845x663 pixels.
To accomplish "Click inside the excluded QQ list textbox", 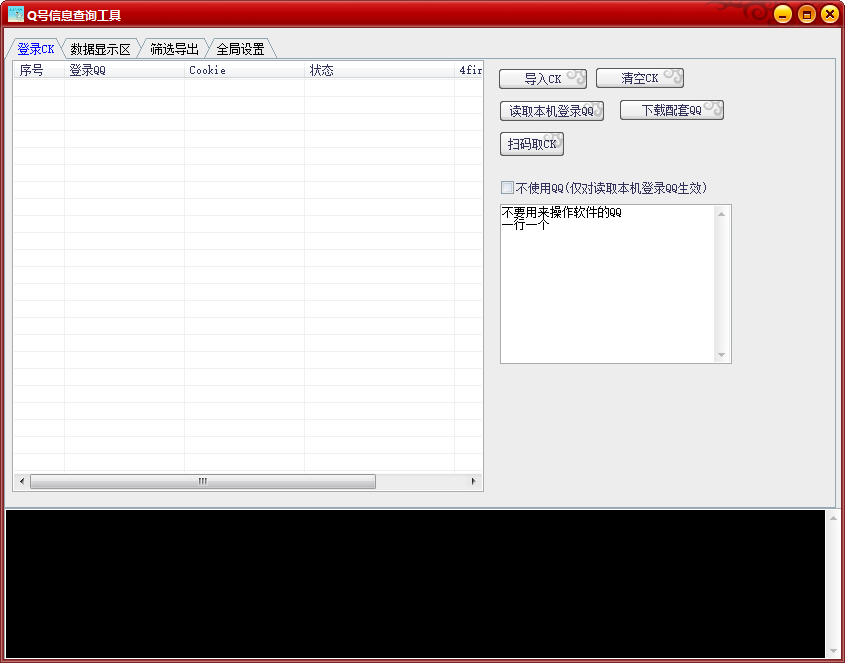I will click(607, 284).
